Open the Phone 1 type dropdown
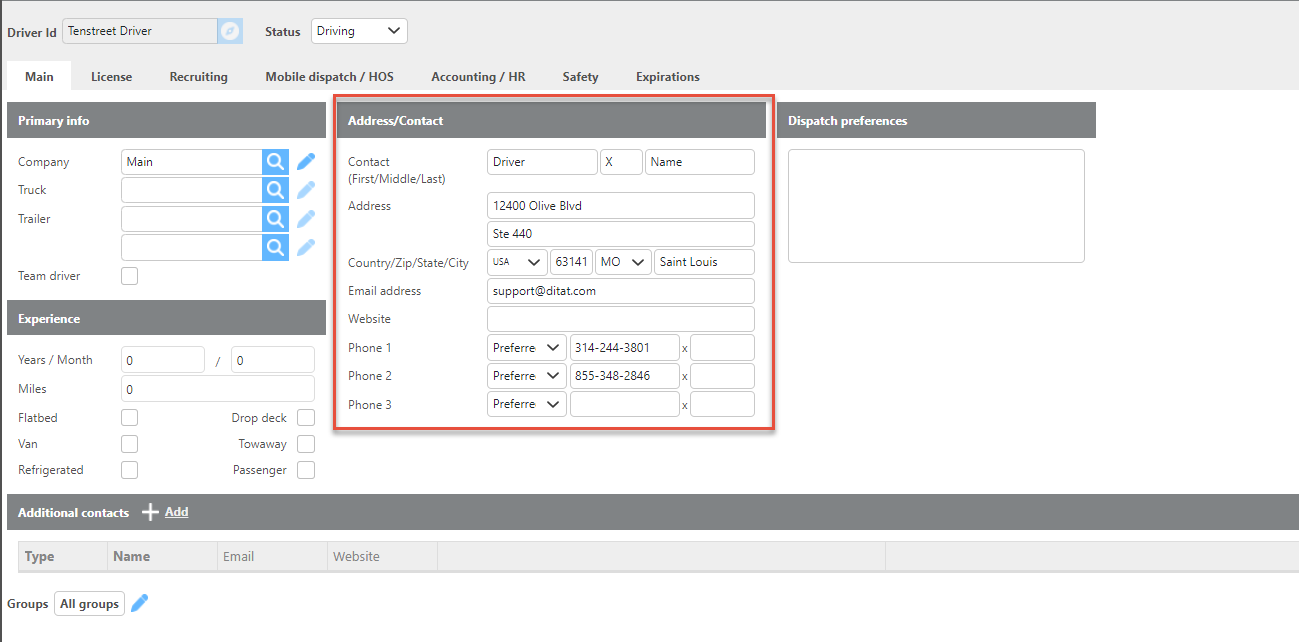Screen dimensions: 1299x642 526,348
